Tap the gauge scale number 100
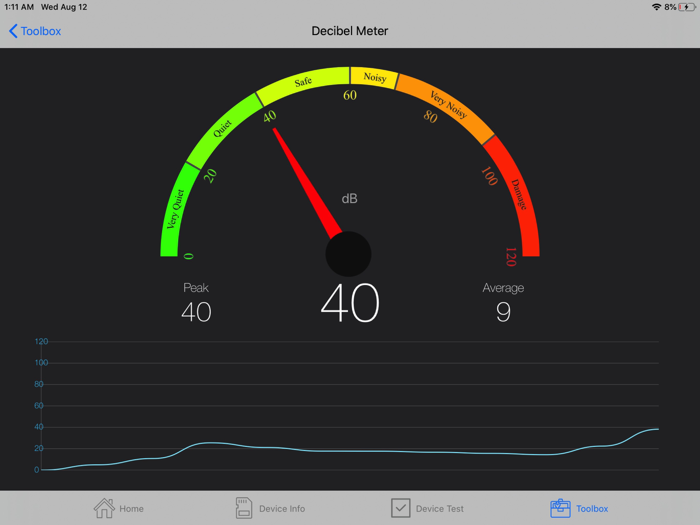The image size is (700, 525). pyautogui.click(x=489, y=176)
